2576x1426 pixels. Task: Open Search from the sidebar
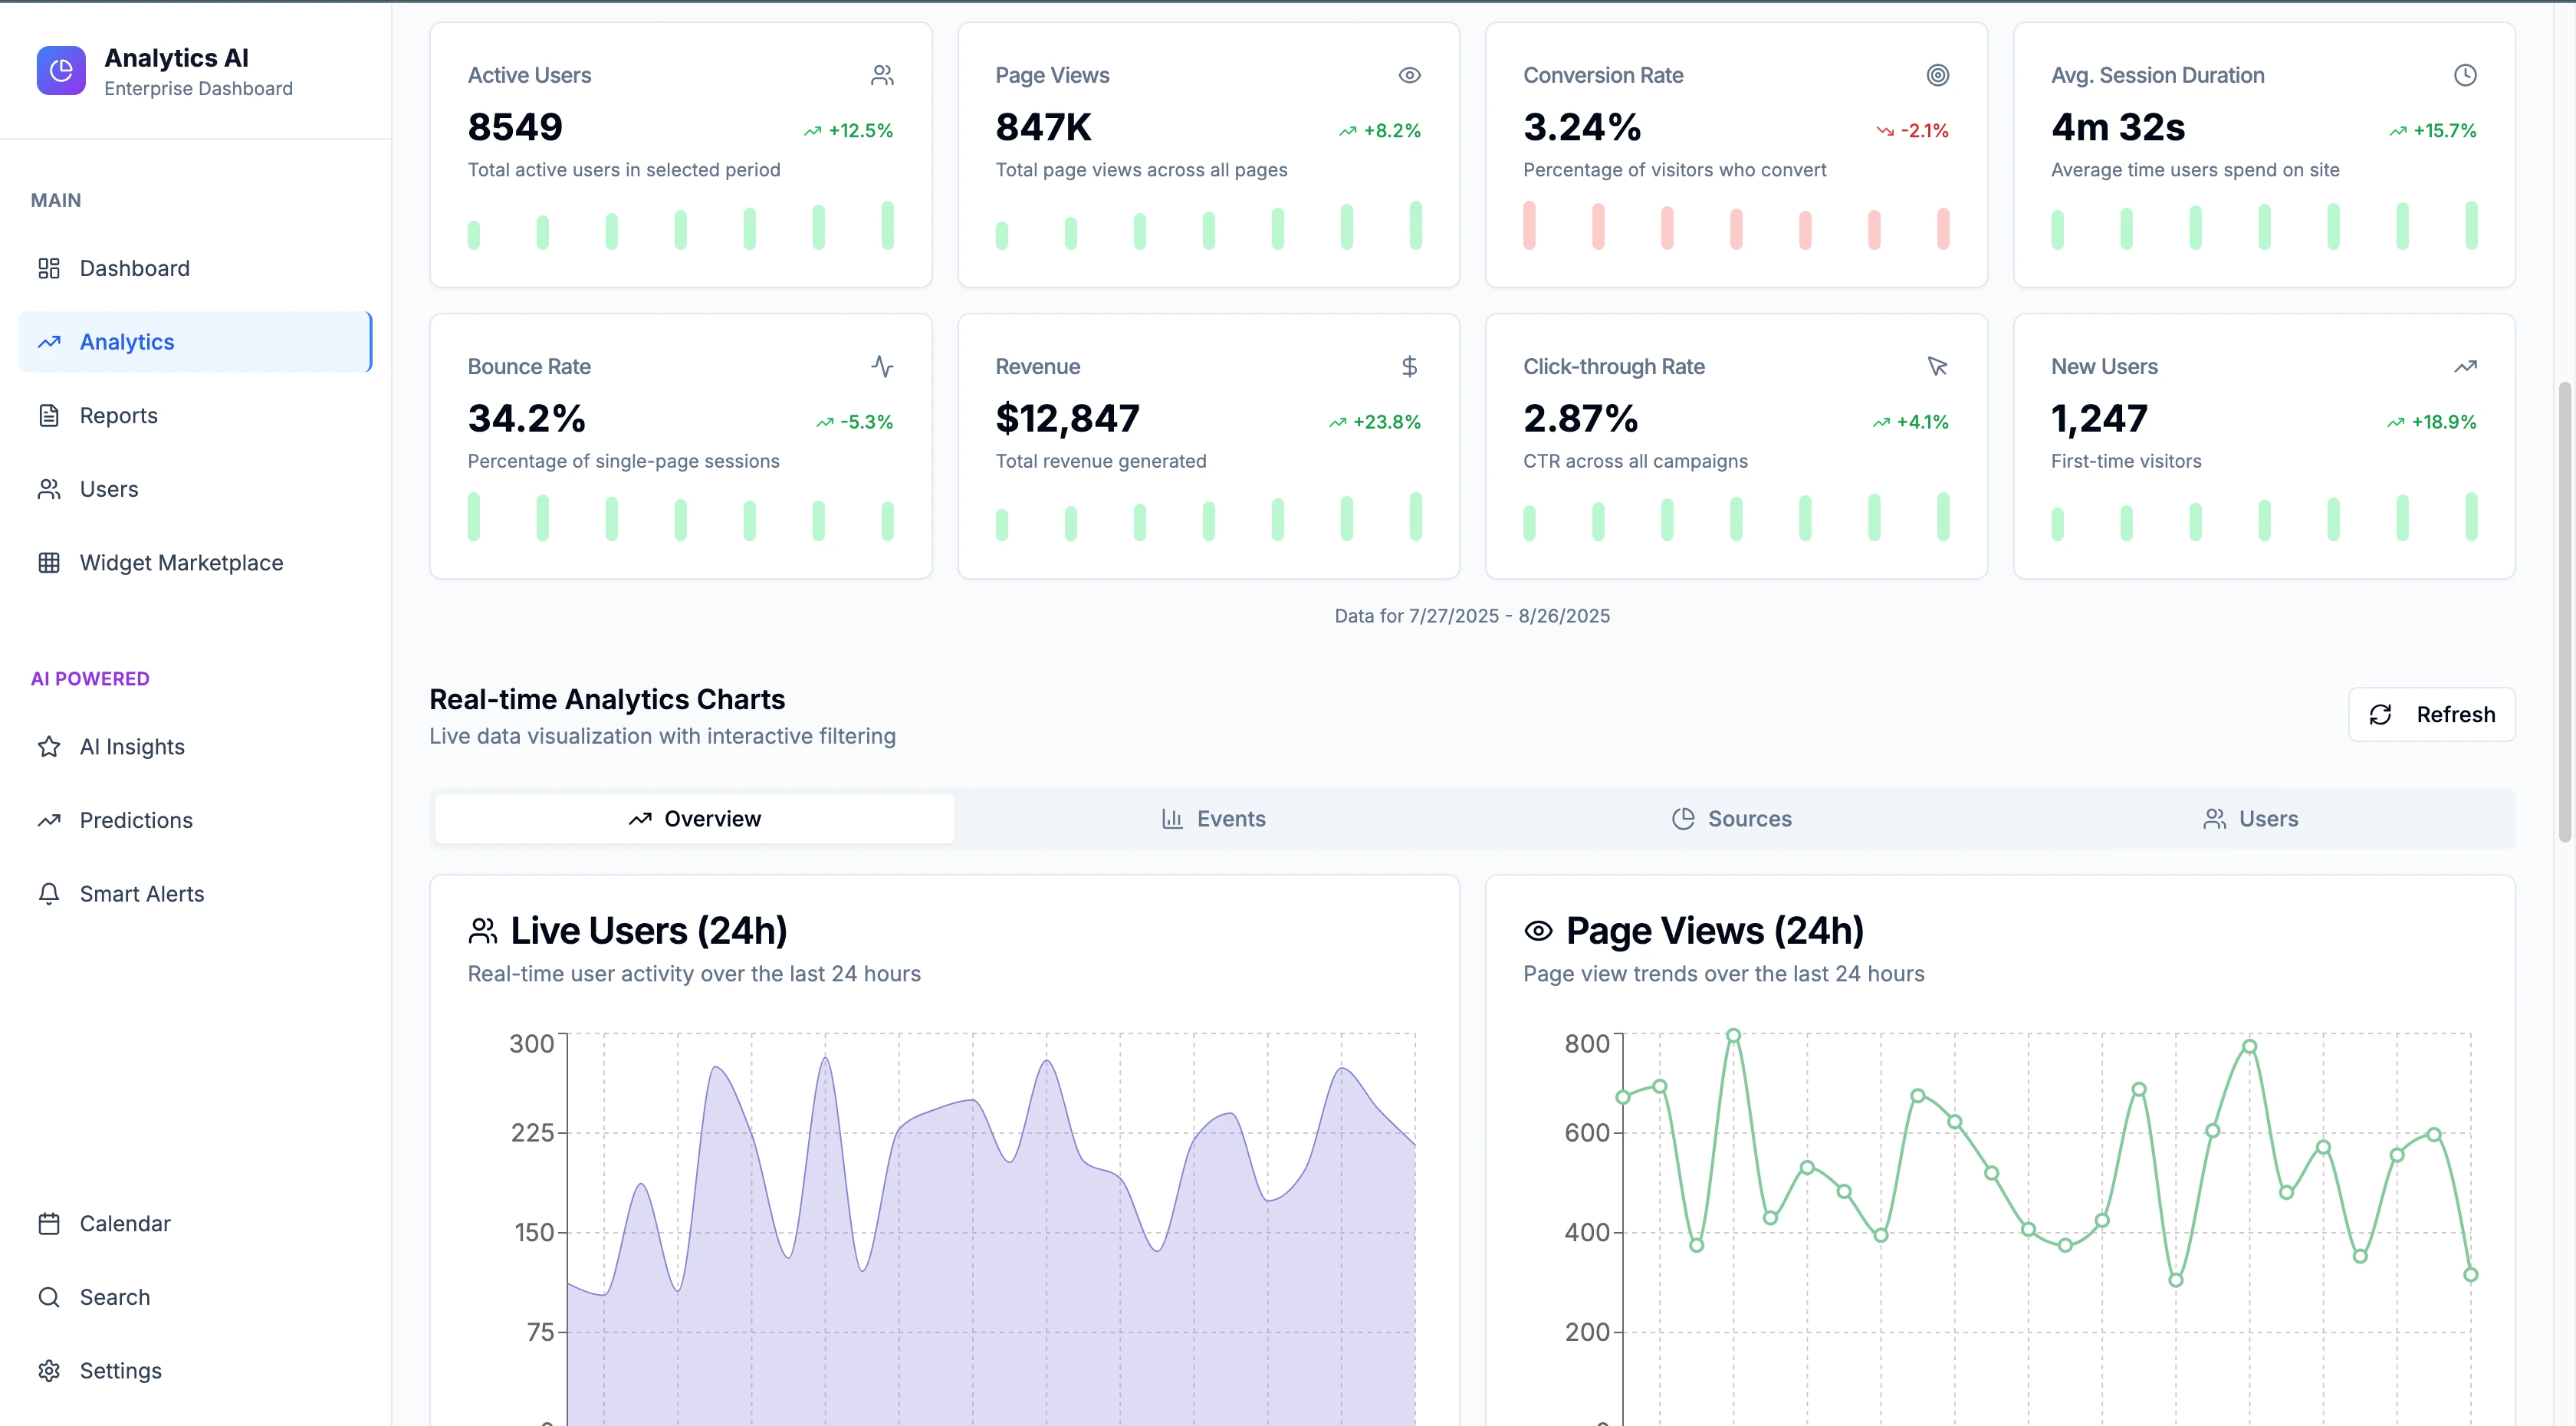pyautogui.click(x=195, y=1297)
